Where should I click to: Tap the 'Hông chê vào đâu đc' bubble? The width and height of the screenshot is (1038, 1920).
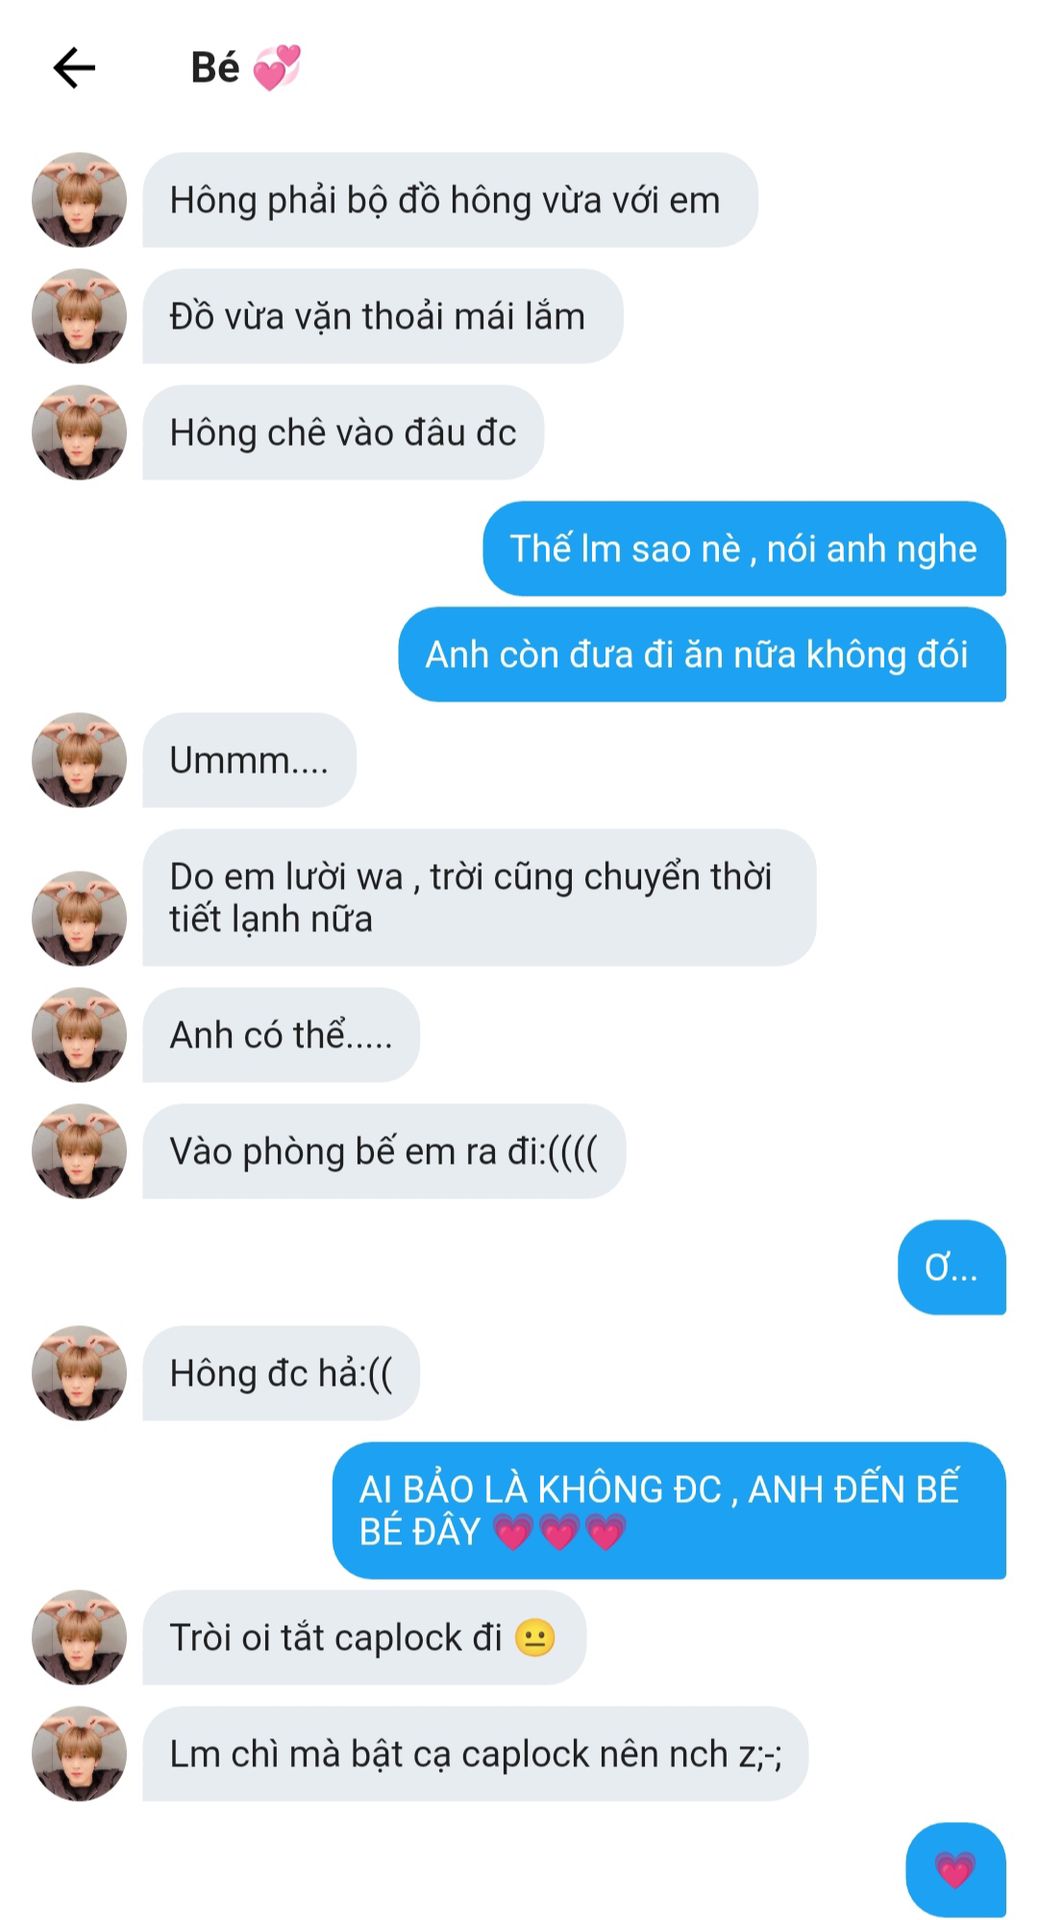tap(343, 432)
